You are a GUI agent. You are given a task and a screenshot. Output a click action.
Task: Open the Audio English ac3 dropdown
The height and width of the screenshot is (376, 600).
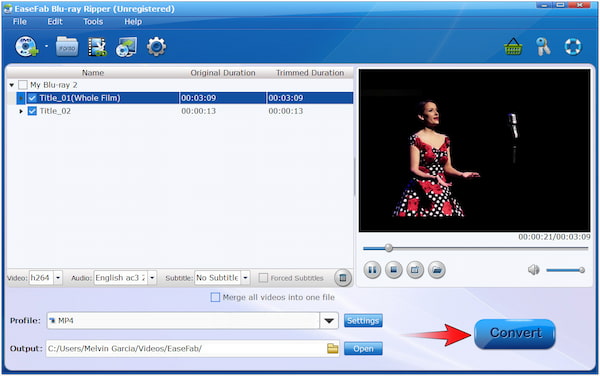(152, 278)
